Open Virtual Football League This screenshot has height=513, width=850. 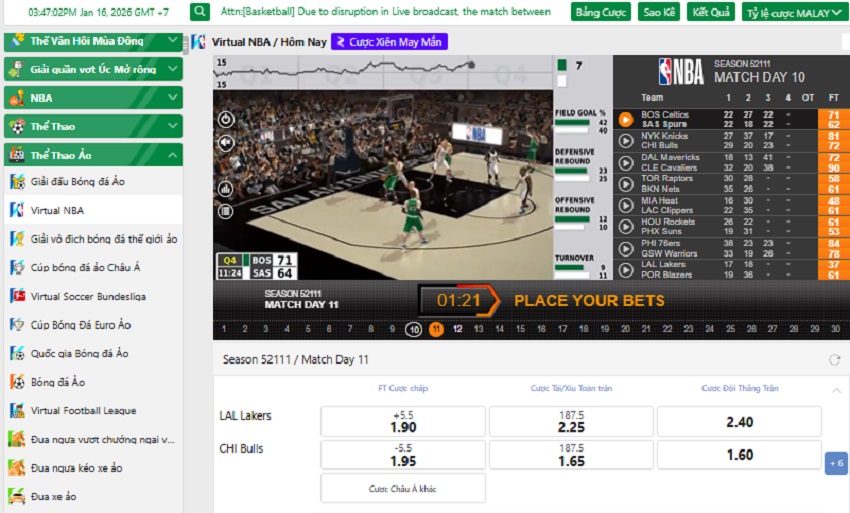pos(93,411)
